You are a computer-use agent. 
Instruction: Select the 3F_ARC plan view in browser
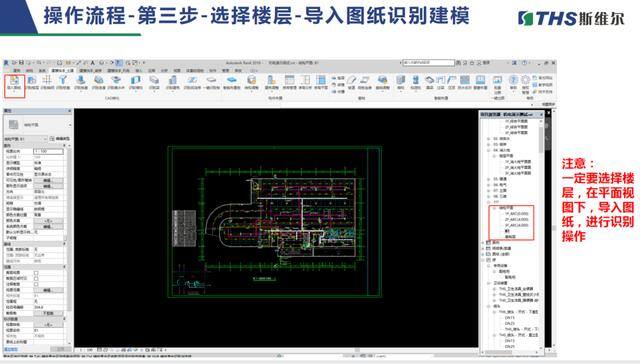click(516, 225)
